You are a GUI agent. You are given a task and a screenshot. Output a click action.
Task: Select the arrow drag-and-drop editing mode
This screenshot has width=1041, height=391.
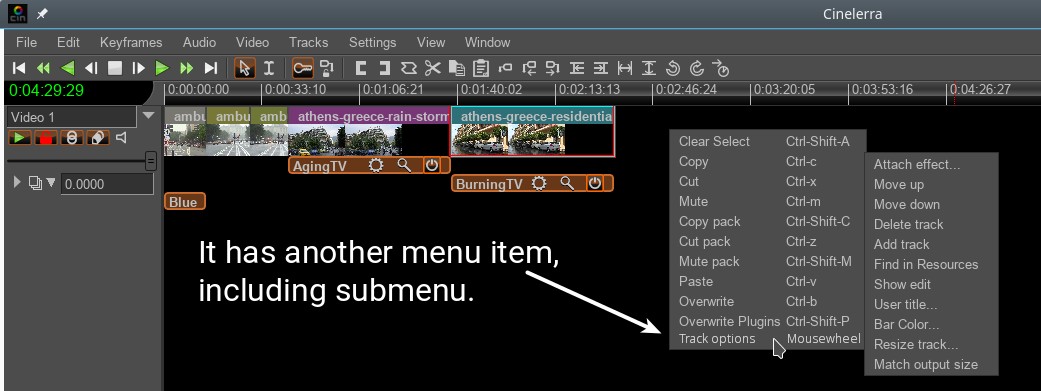[245, 68]
